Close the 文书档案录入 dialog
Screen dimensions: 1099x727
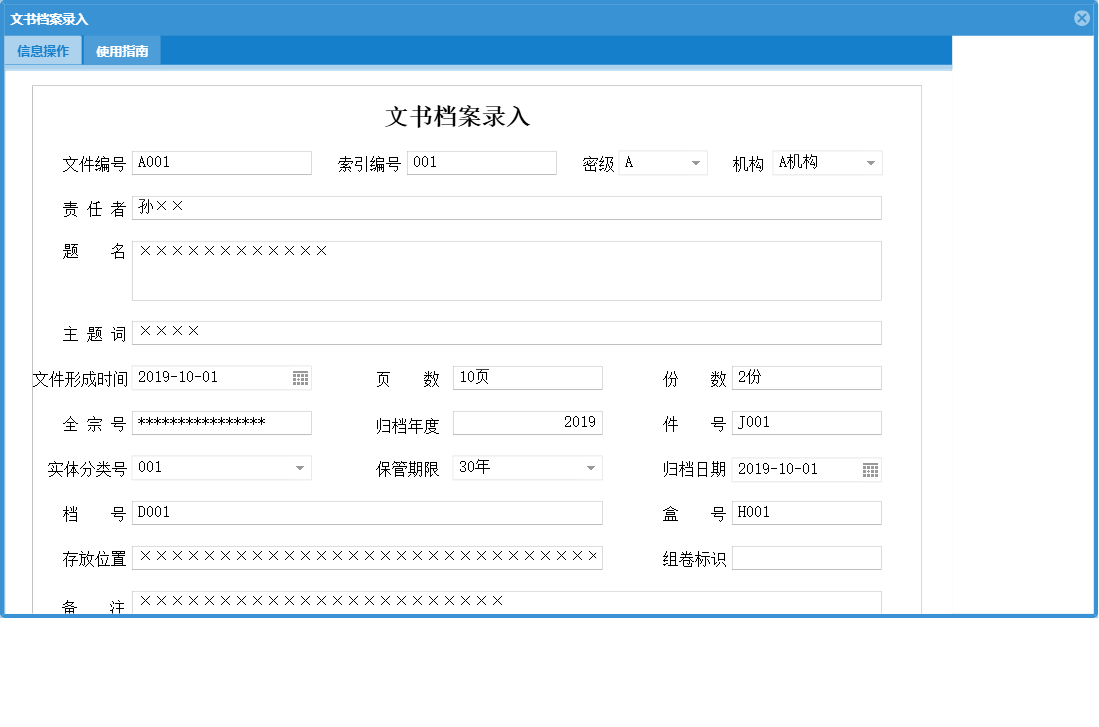[1082, 17]
